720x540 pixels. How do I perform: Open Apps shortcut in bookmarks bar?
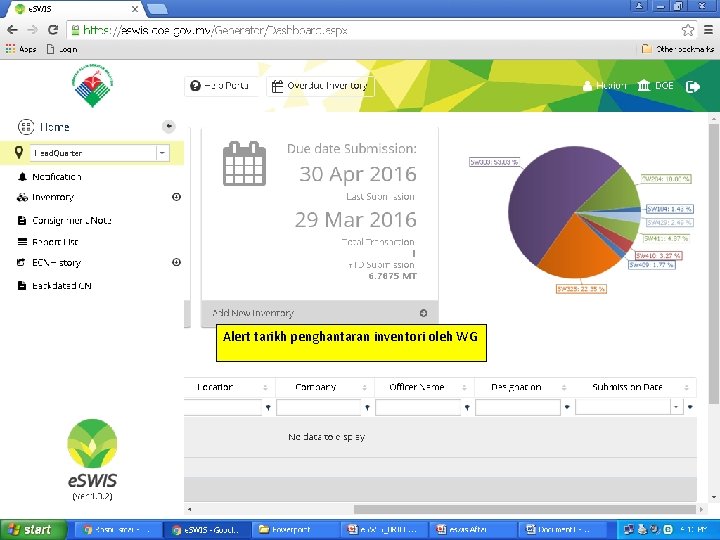pyautogui.click(x=21, y=49)
